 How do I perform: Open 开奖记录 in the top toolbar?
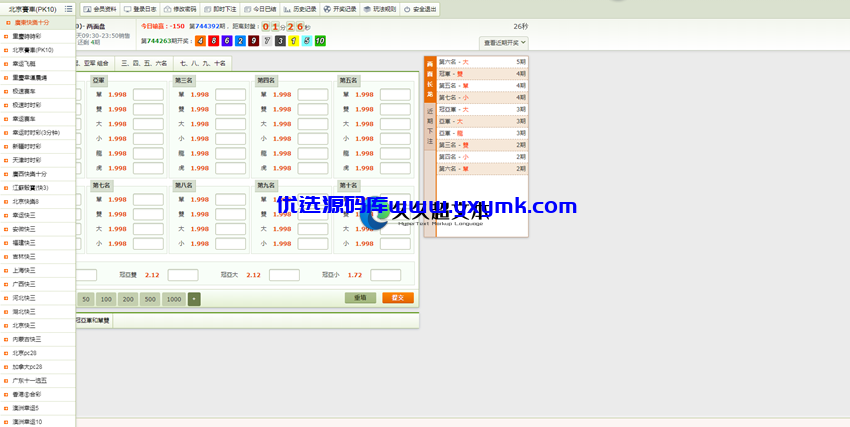tap(340, 9)
